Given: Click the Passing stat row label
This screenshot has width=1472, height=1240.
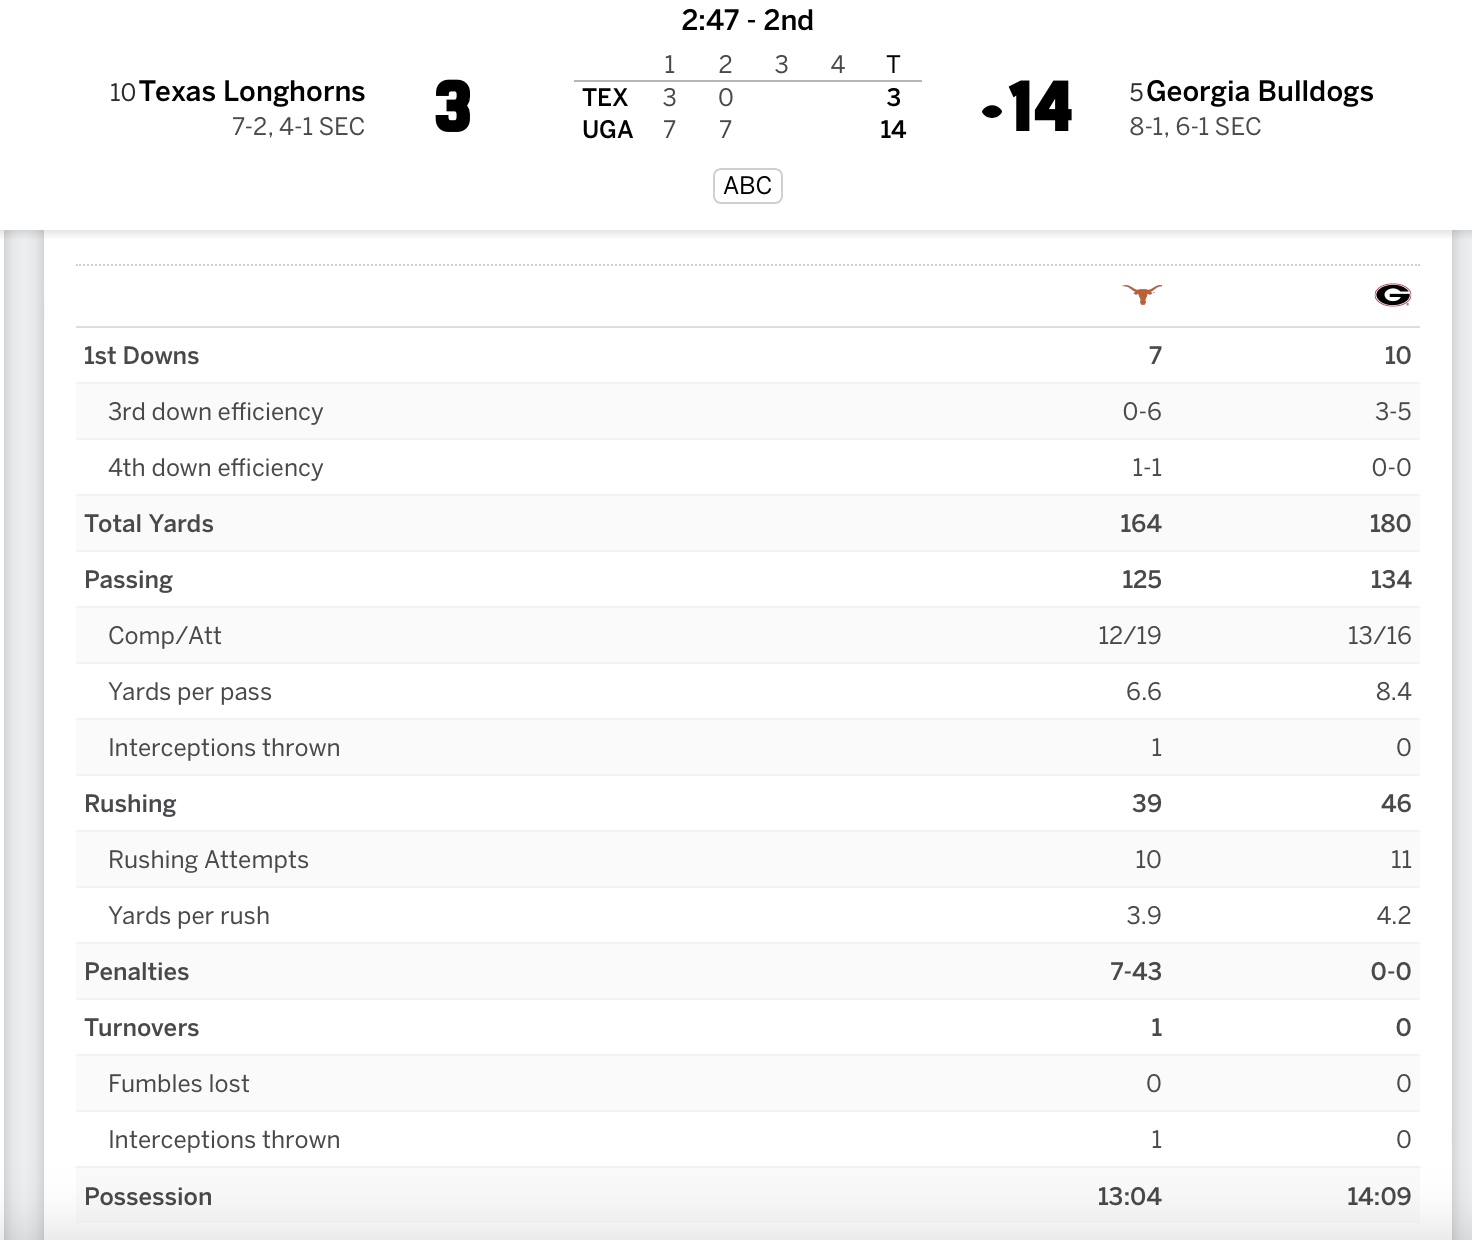Looking at the screenshot, I should 129,580.
